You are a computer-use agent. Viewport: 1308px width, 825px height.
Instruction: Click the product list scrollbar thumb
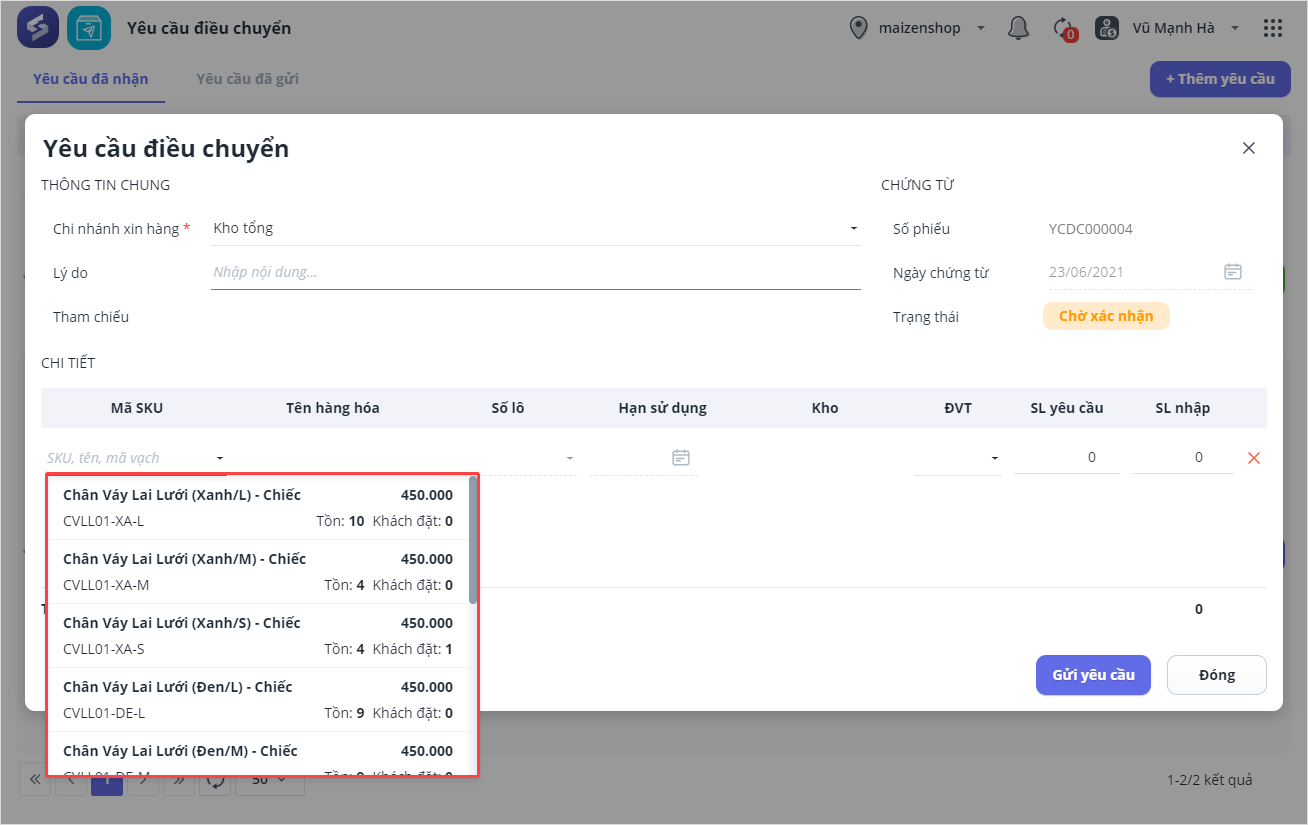point(473,540)
